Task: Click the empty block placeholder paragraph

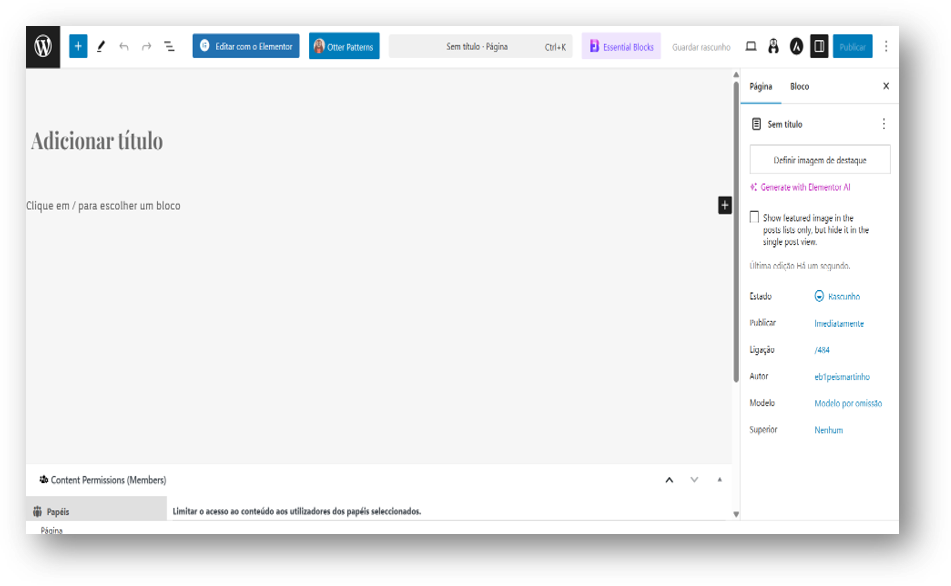Action: [x=103, y=206]
